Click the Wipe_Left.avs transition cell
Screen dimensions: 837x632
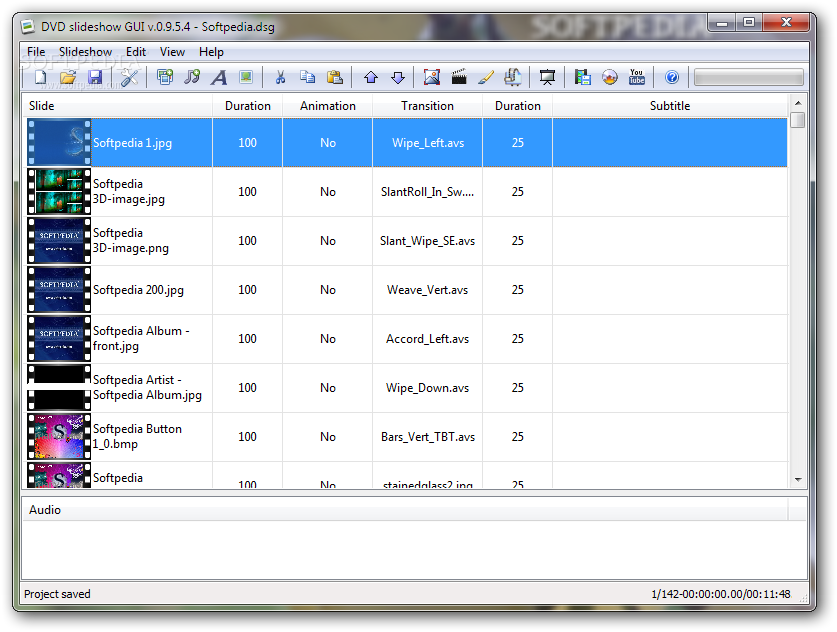pos(428,143)
